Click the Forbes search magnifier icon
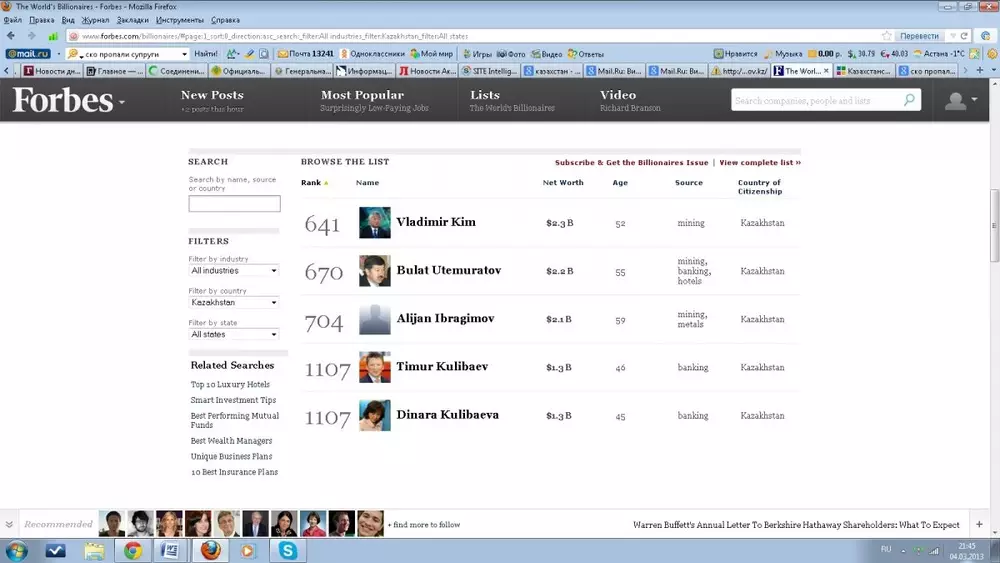The width and height of the screenshot is (1000, 563). pyautogui.click(x=909, y=100)
